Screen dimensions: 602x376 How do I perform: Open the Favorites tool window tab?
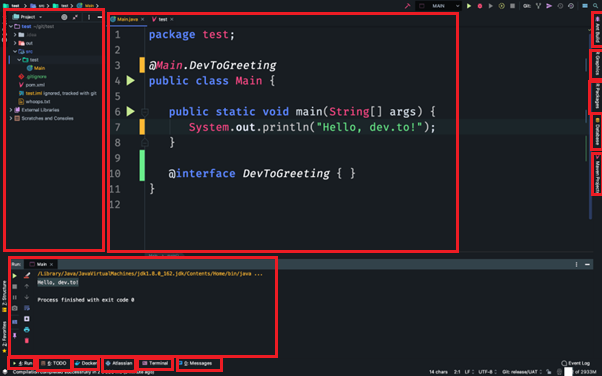[x=4, y=337]
